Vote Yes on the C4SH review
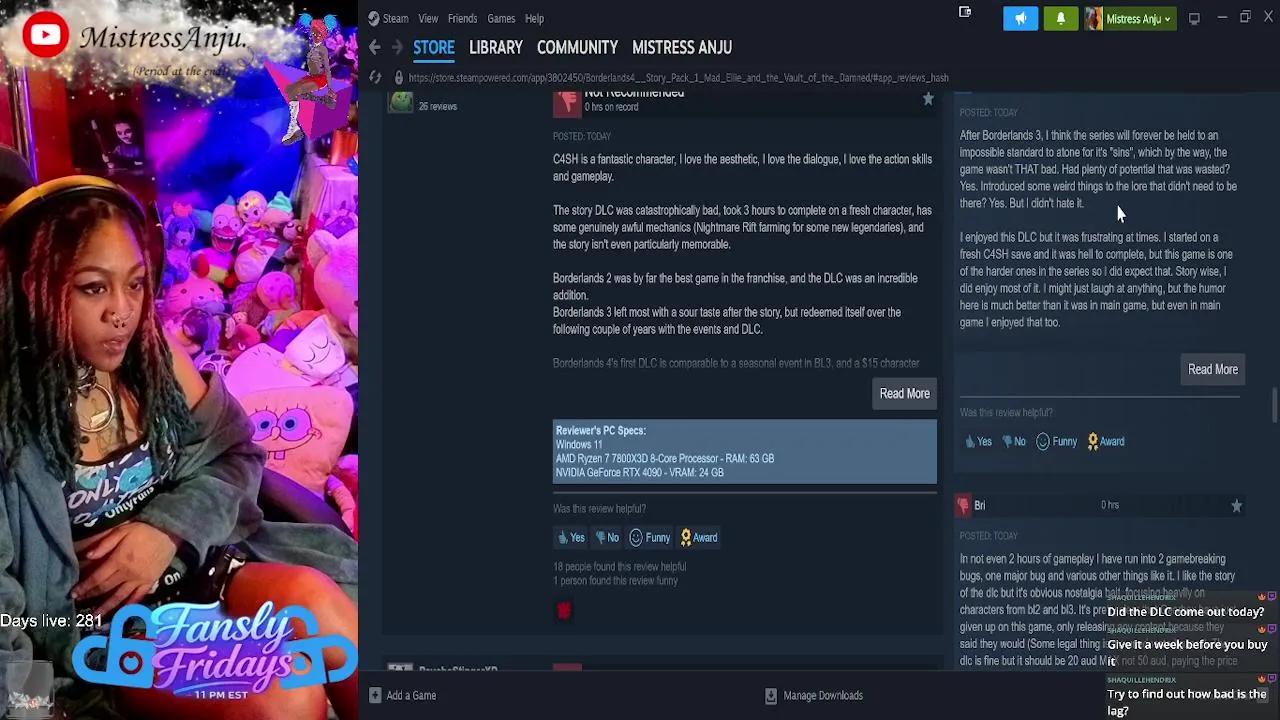This screenshot has height=720, width=1280. coord(571,537)
